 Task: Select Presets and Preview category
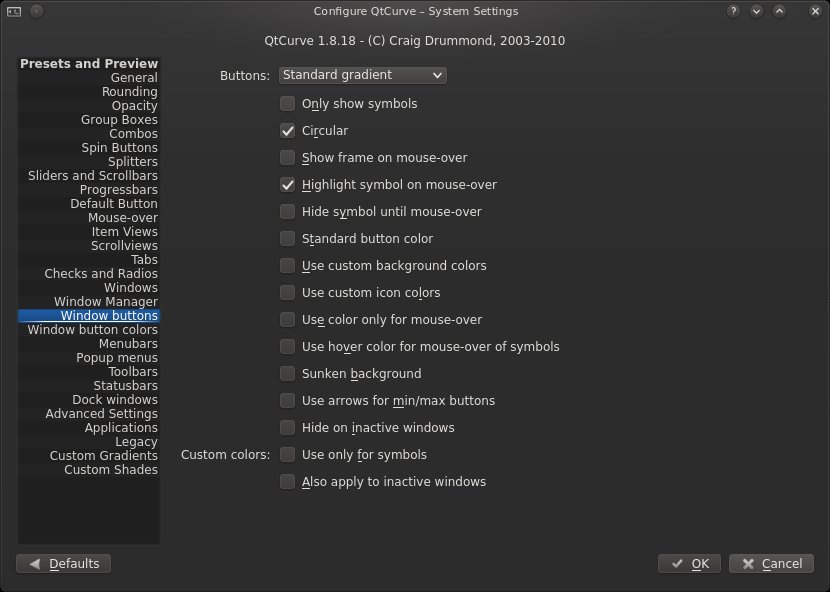click(89, 64)
